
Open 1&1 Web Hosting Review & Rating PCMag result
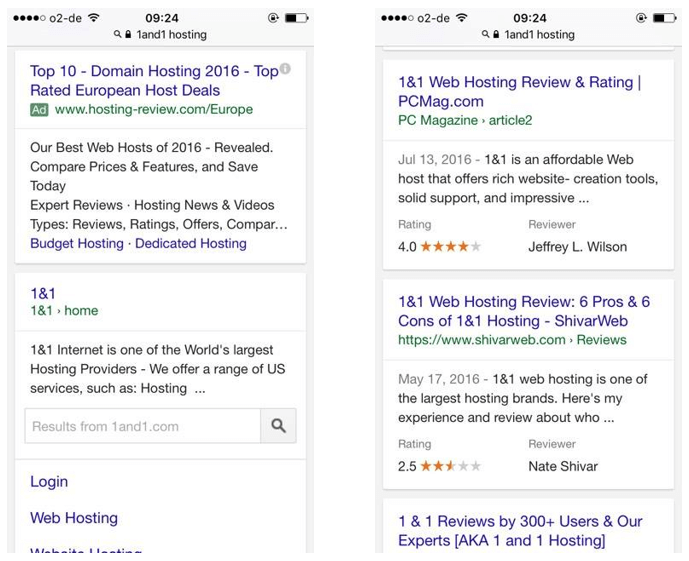(519, 91)
